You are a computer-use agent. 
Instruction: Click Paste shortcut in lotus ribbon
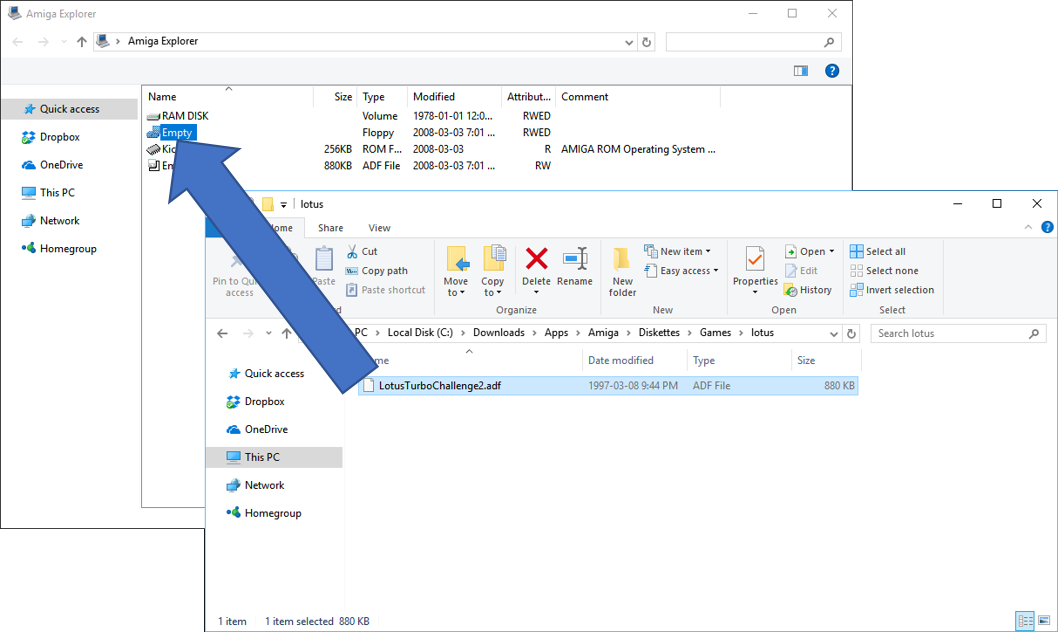[x=385, y=290]
